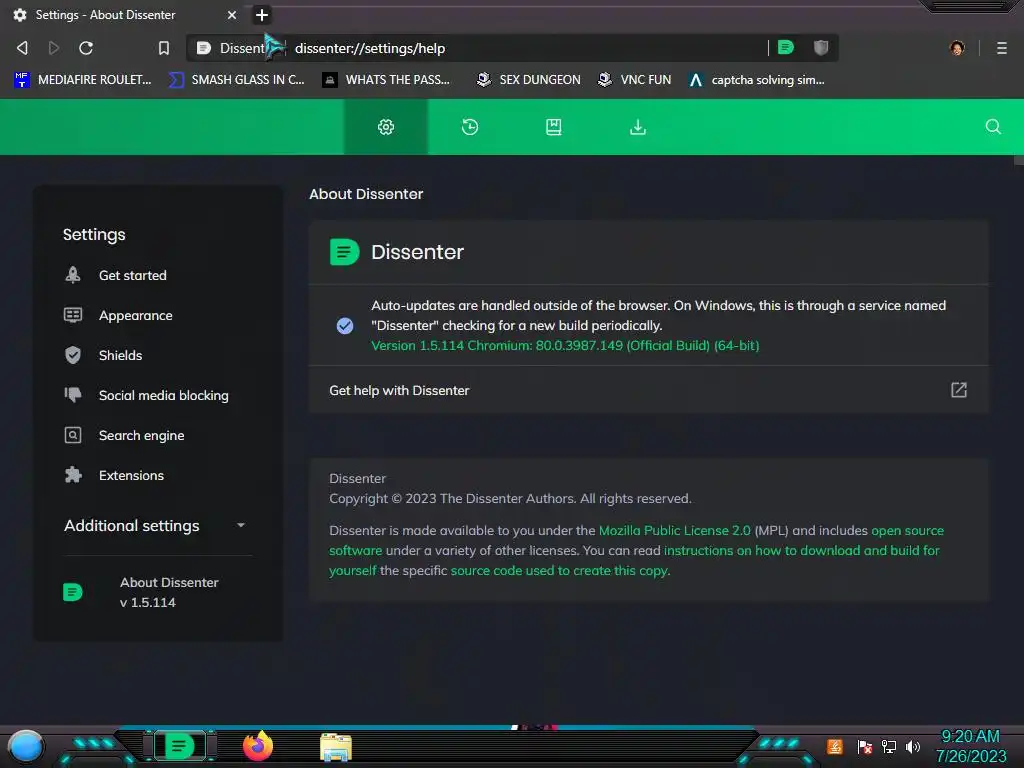Screen dimensions: 1024x768
Task: Click the page scrollbar on right edge
Action: coord(1018,159)
